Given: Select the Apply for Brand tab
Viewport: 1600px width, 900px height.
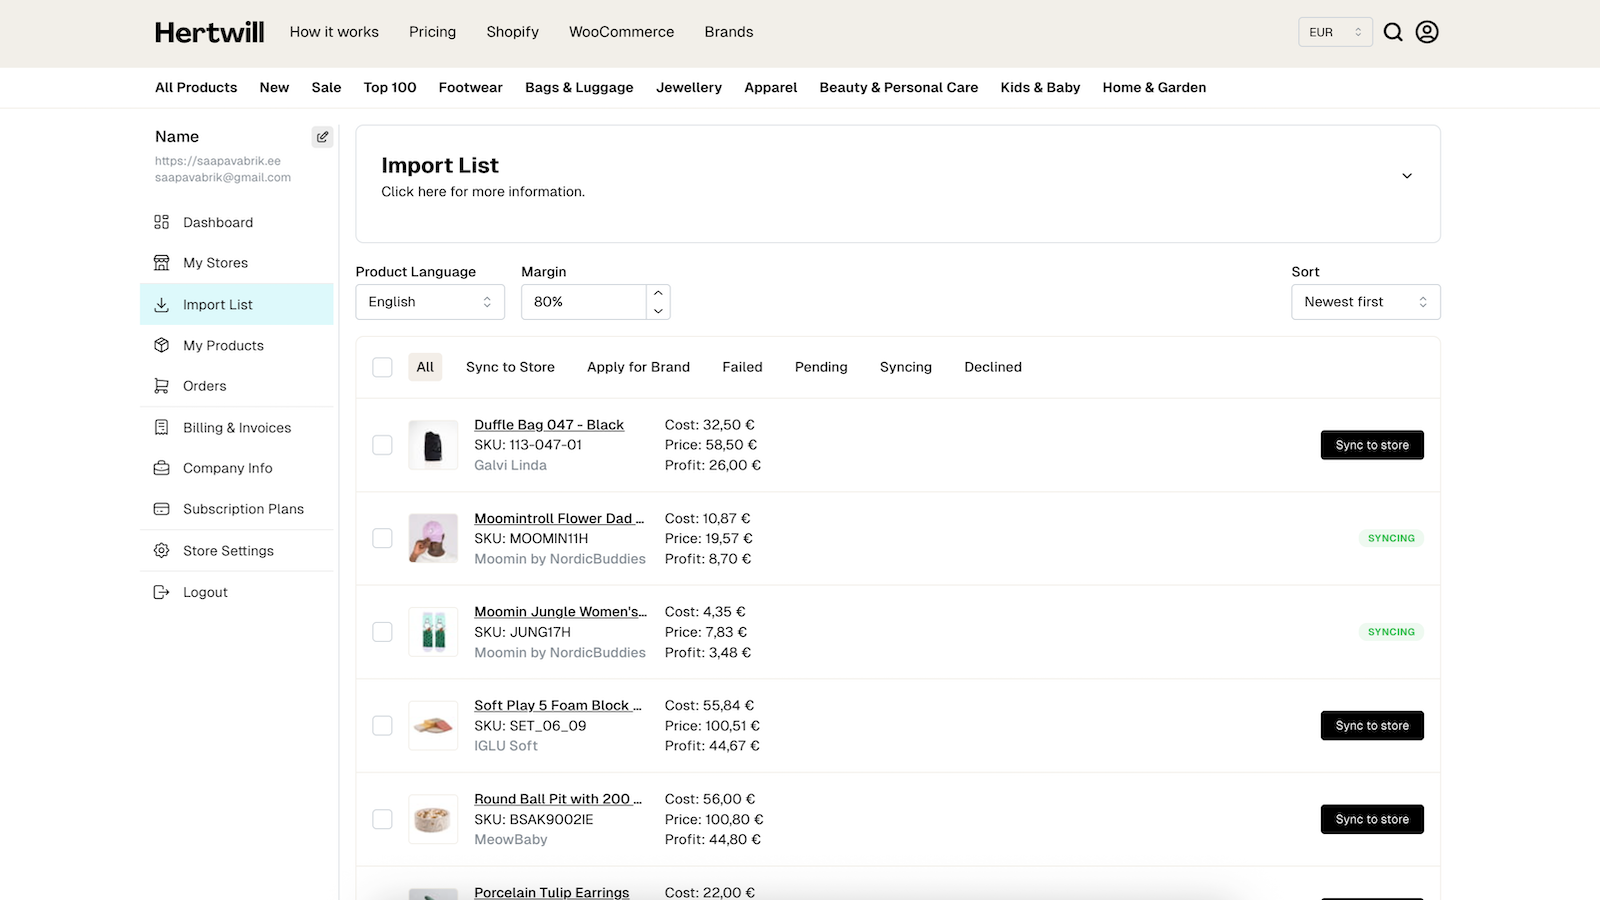Looking at the screenshot, I should pos(638,367).
